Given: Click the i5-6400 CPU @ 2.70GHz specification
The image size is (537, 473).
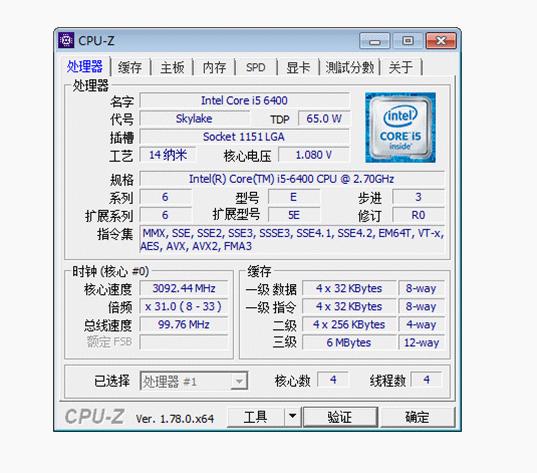Looking at the screenshot, I should click(x=292, y=179).
